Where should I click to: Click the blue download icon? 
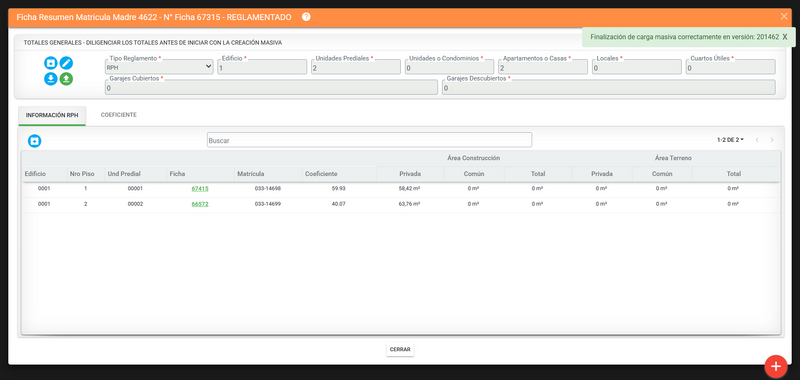[x=51, y=79]
